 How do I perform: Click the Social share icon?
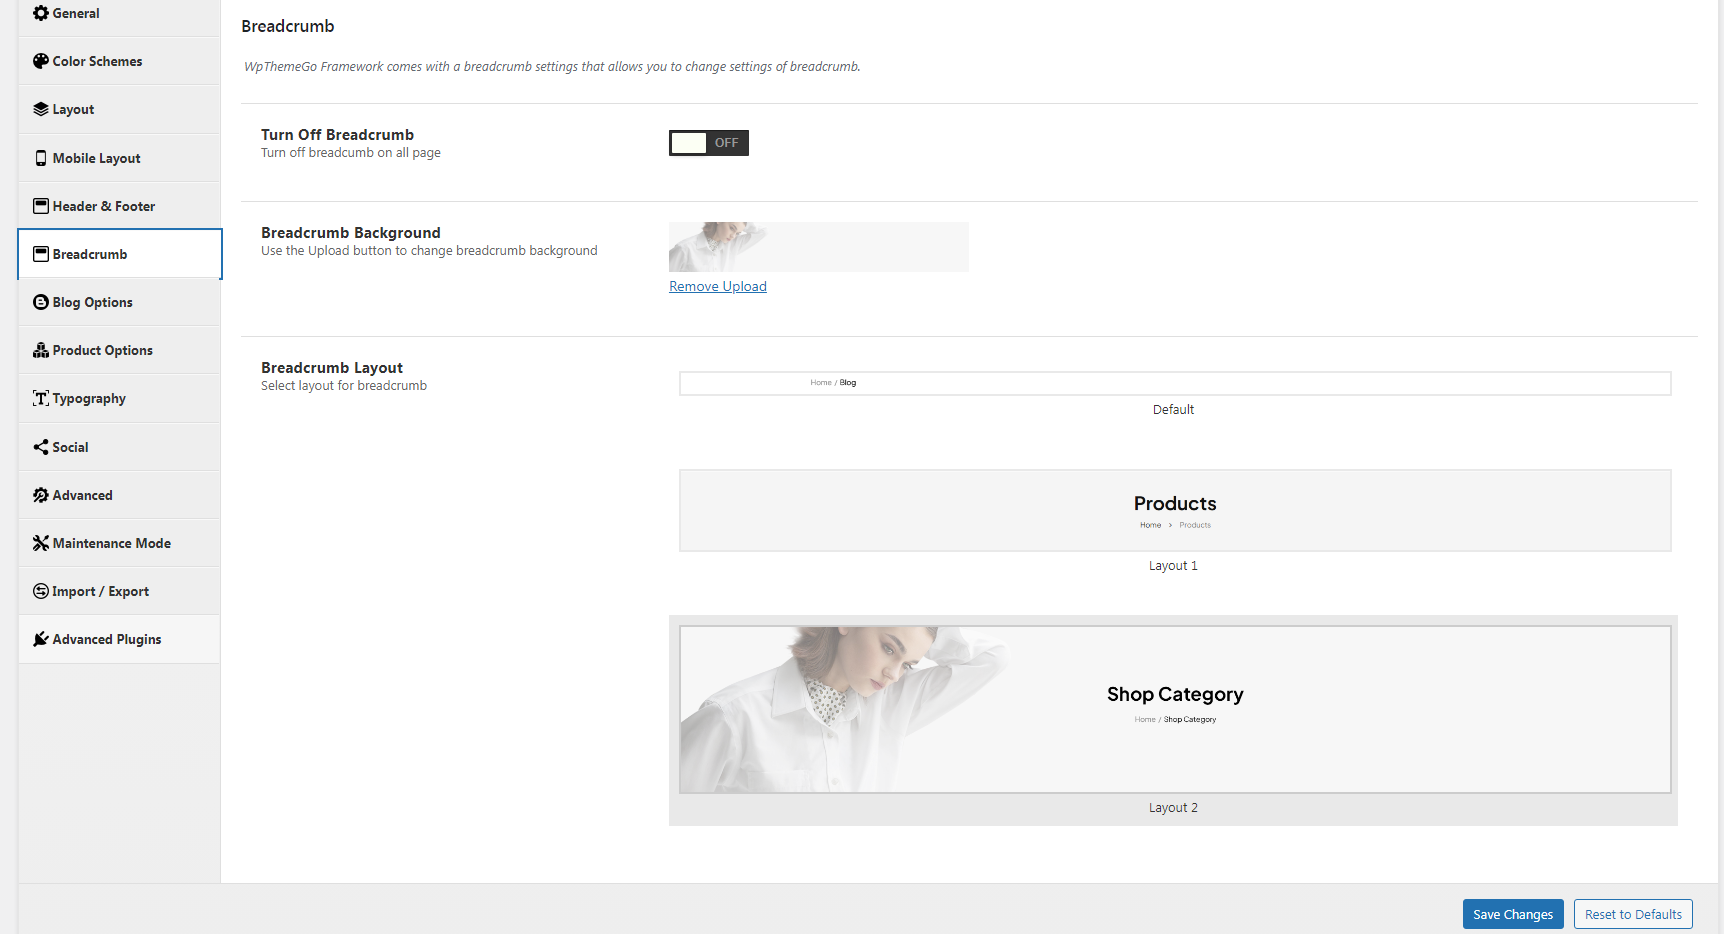pos(41,447)
